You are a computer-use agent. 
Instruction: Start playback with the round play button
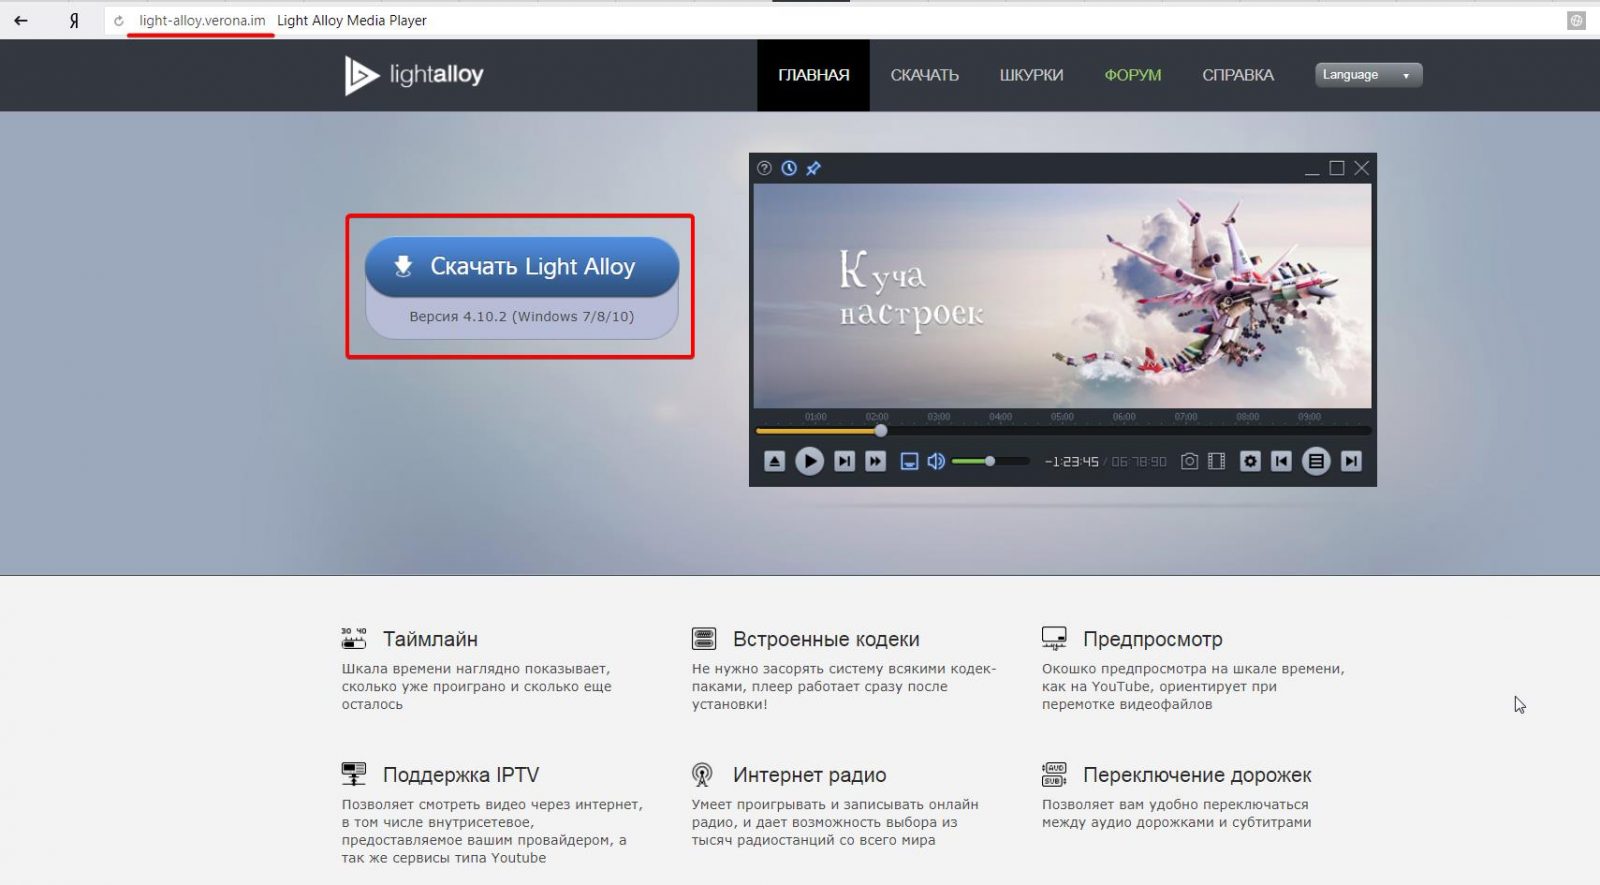809,461
